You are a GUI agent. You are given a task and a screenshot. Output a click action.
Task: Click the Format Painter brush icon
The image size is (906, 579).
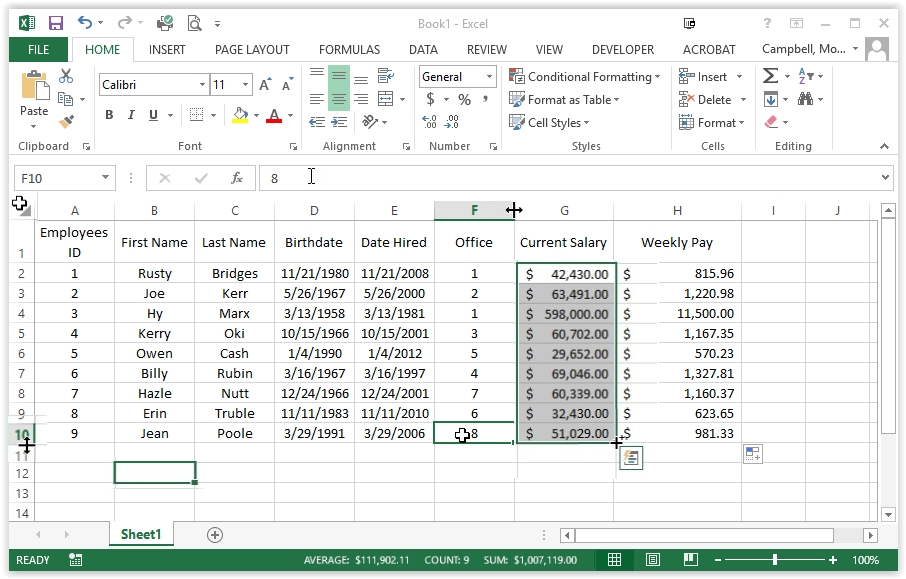click(66, 122)
